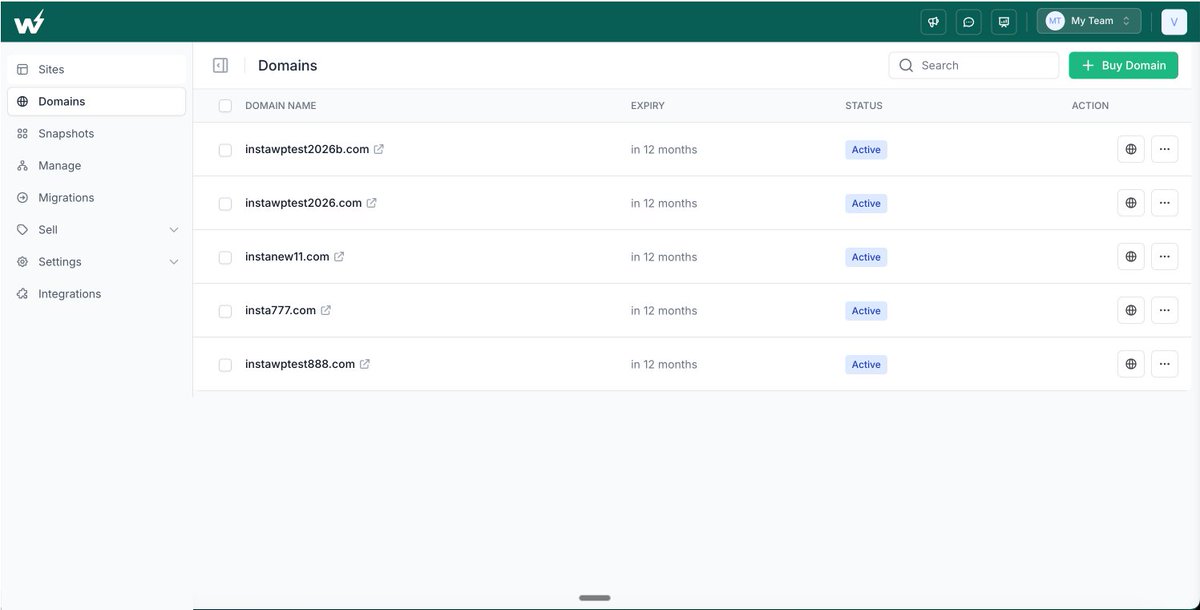1200x610 pixels.
Task: Check the box for instawptest2026b.com
Action: tap(225, 150)
